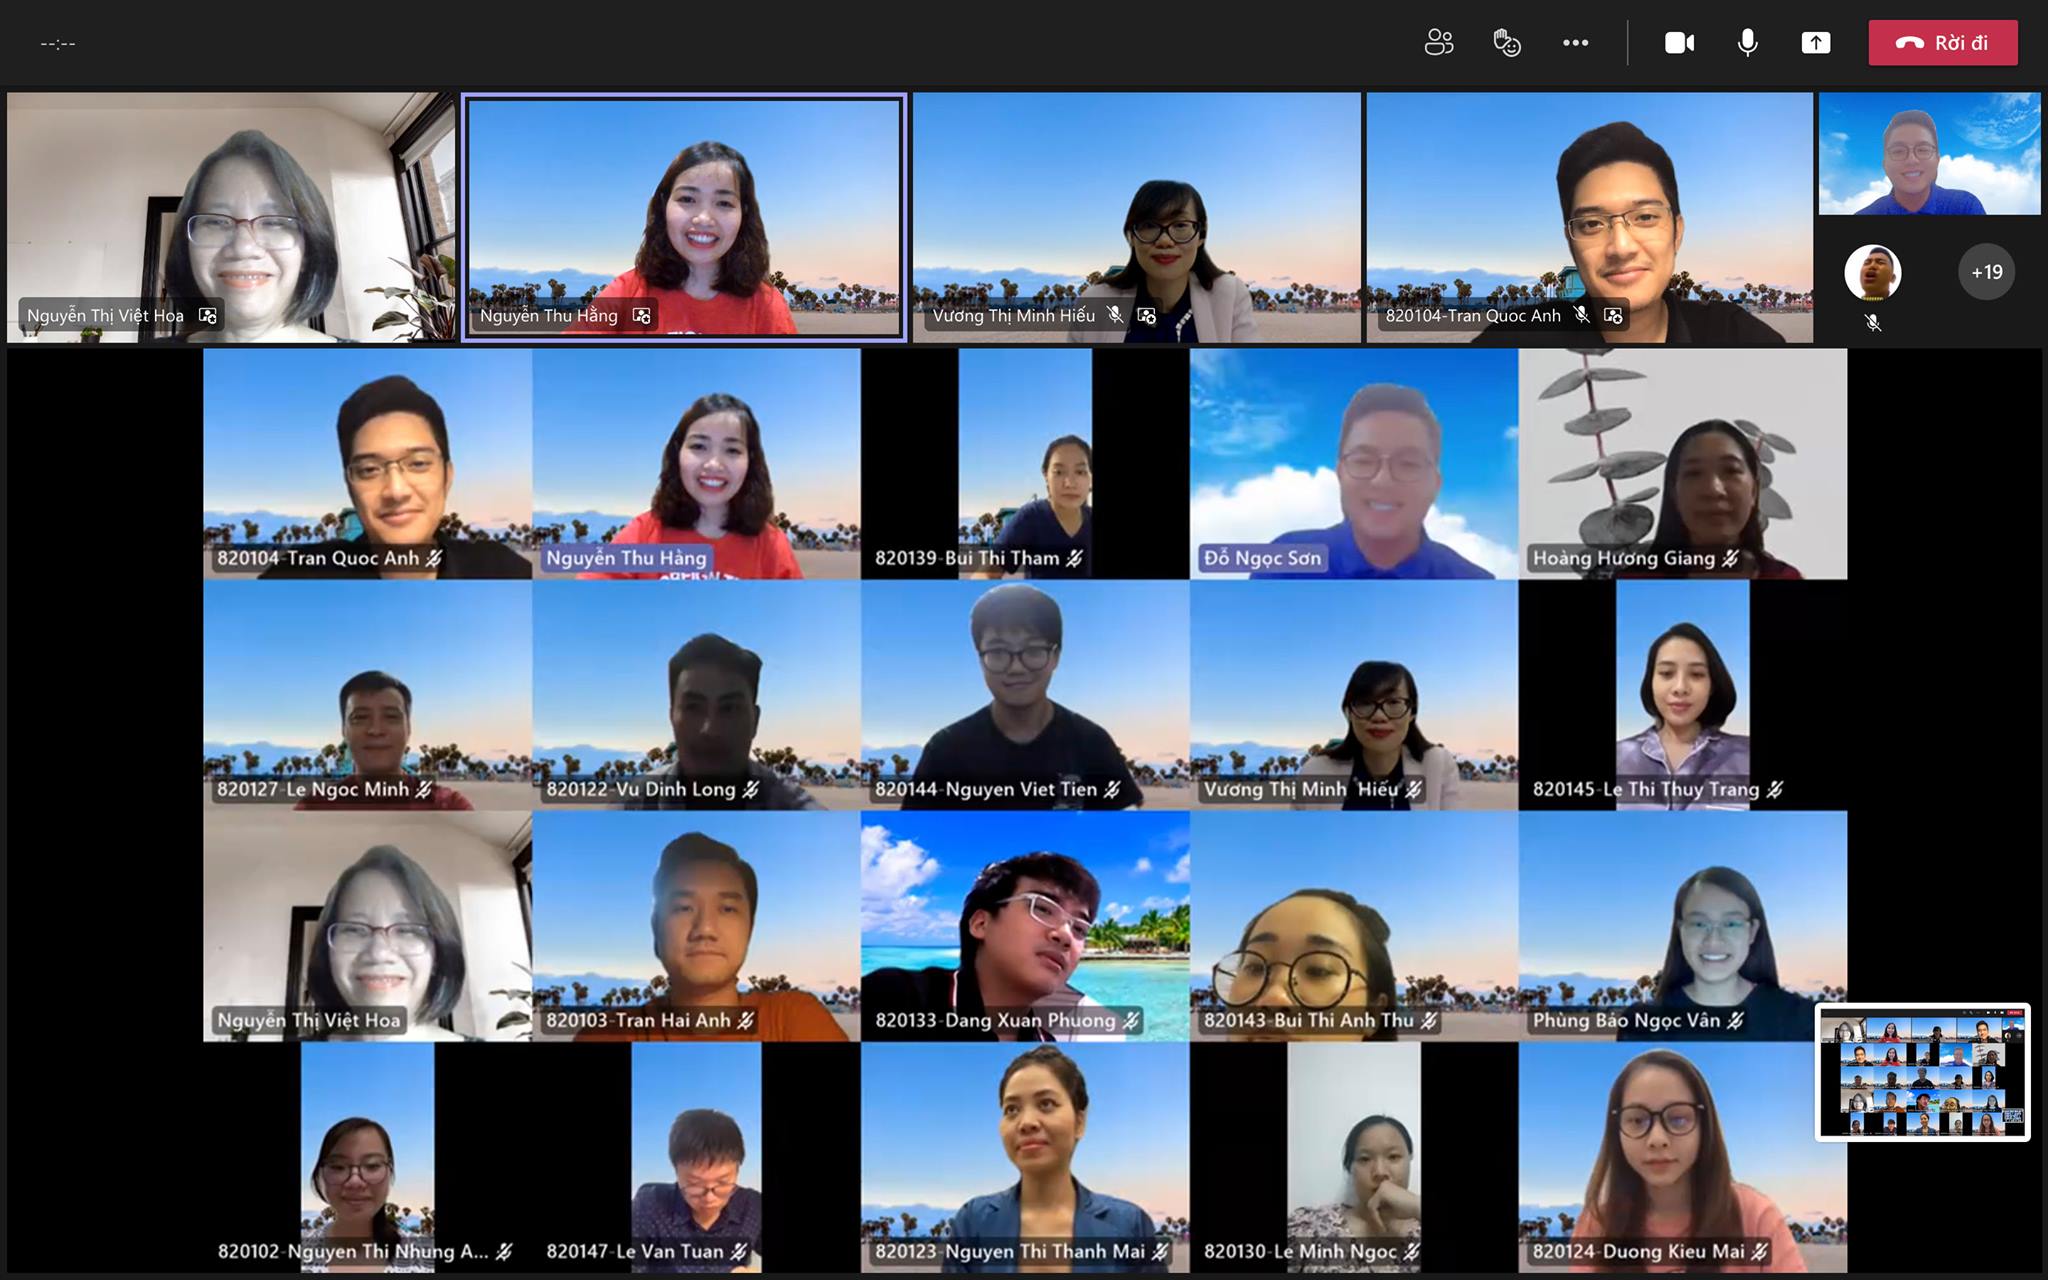Click the share content tray icon
This screenshot has width=2048, height=1280.
click(x=1816, y=42)
